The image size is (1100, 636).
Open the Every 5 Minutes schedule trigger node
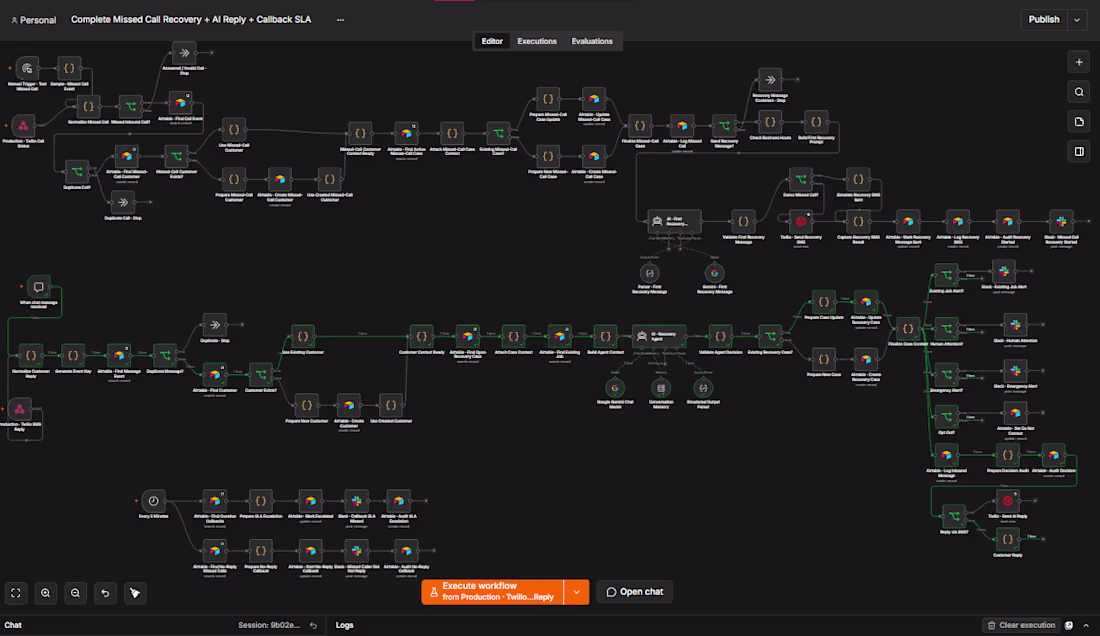tap(153, 501)
